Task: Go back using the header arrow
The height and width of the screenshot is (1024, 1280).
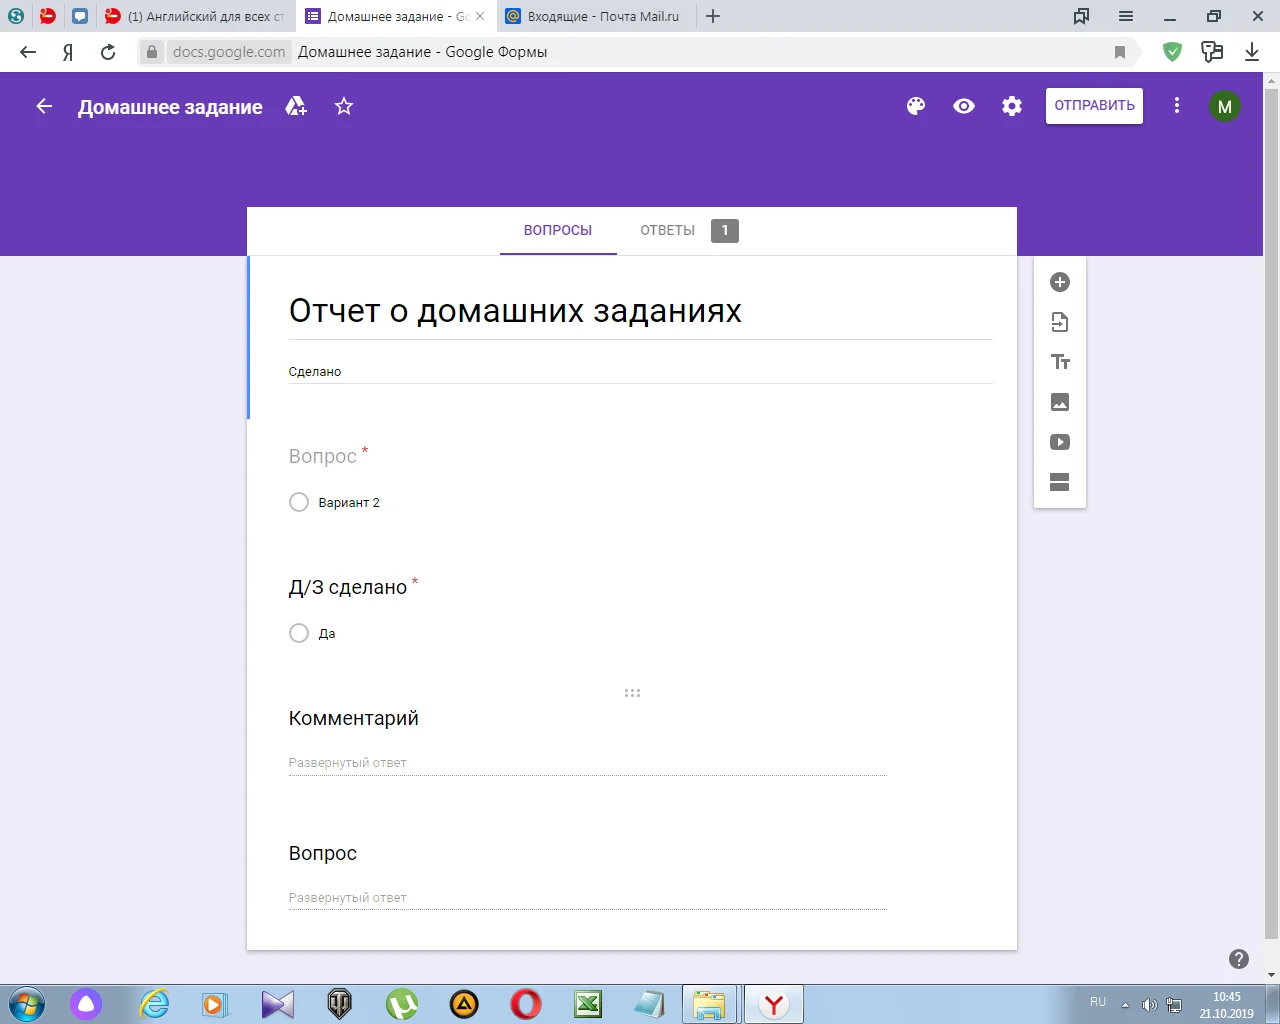Action: (x=44, y=106)
